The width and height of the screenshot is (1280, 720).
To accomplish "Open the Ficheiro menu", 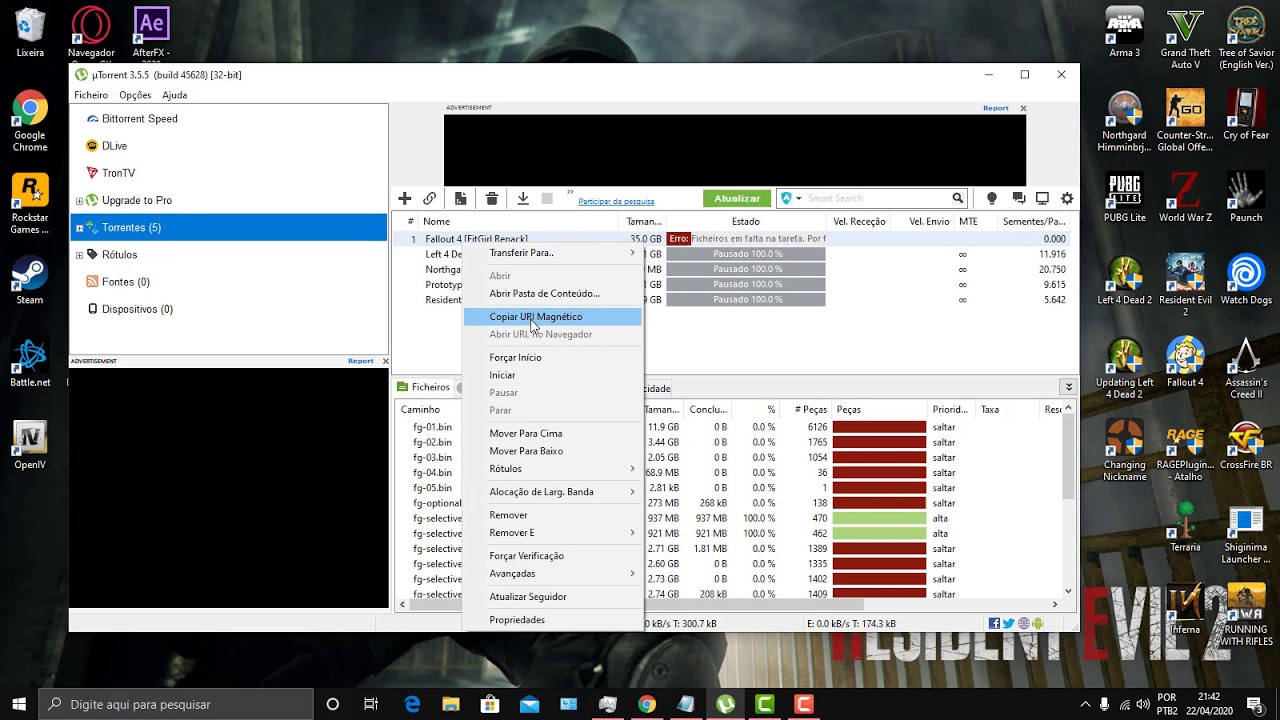I will pyautogui.click(x=91, y=95).
